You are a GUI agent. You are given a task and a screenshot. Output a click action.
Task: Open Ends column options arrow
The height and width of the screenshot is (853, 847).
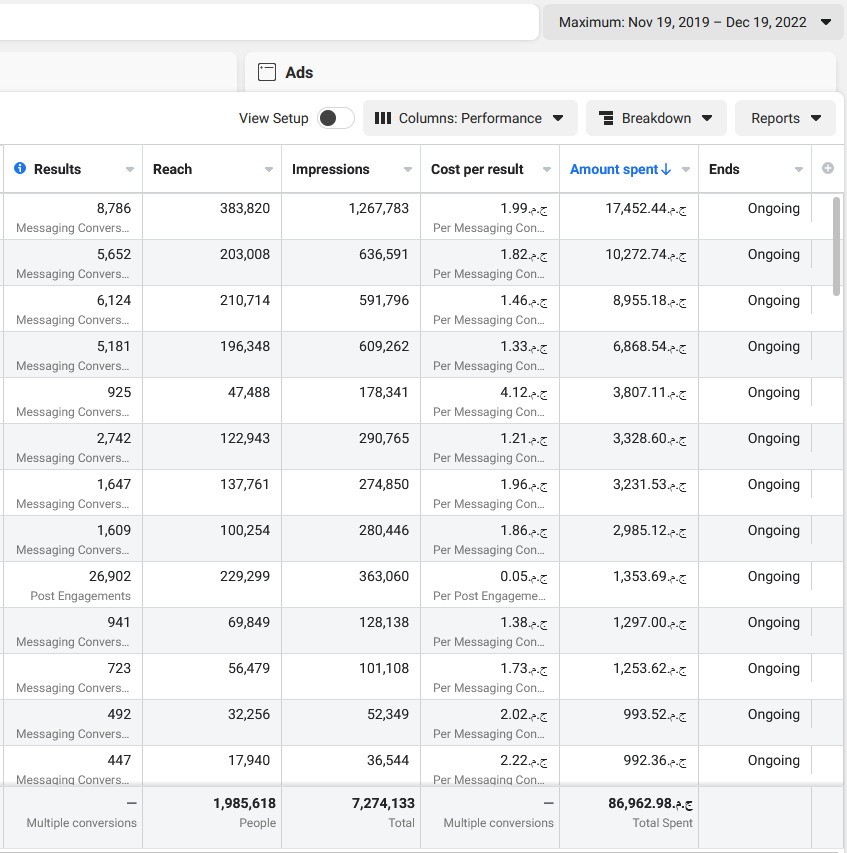coord(799,170)
